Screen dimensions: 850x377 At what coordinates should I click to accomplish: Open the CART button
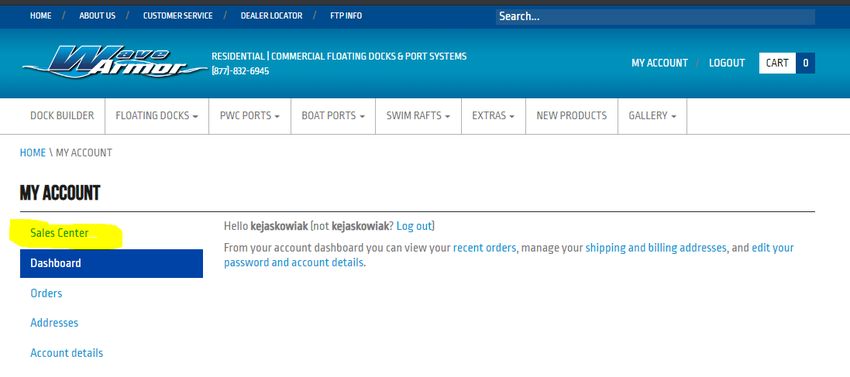(777, 63)
